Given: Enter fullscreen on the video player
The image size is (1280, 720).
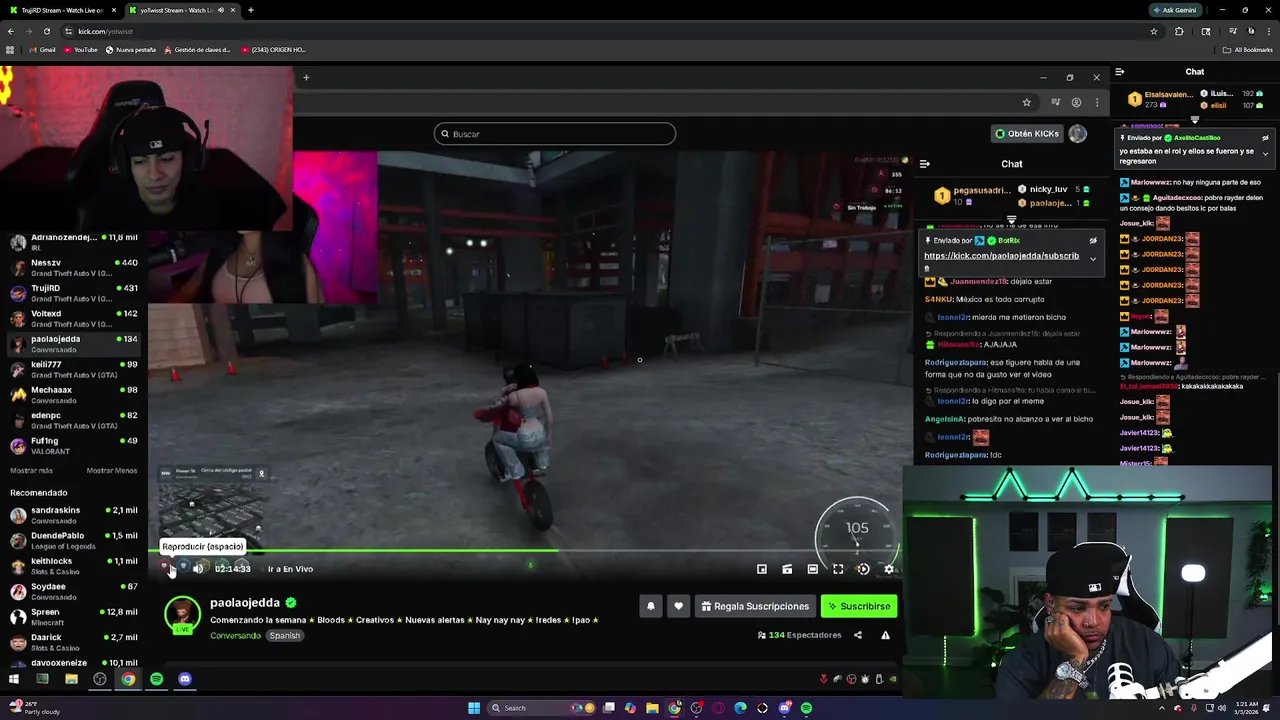Looking at the screenshot, I should tap(838, 569).
